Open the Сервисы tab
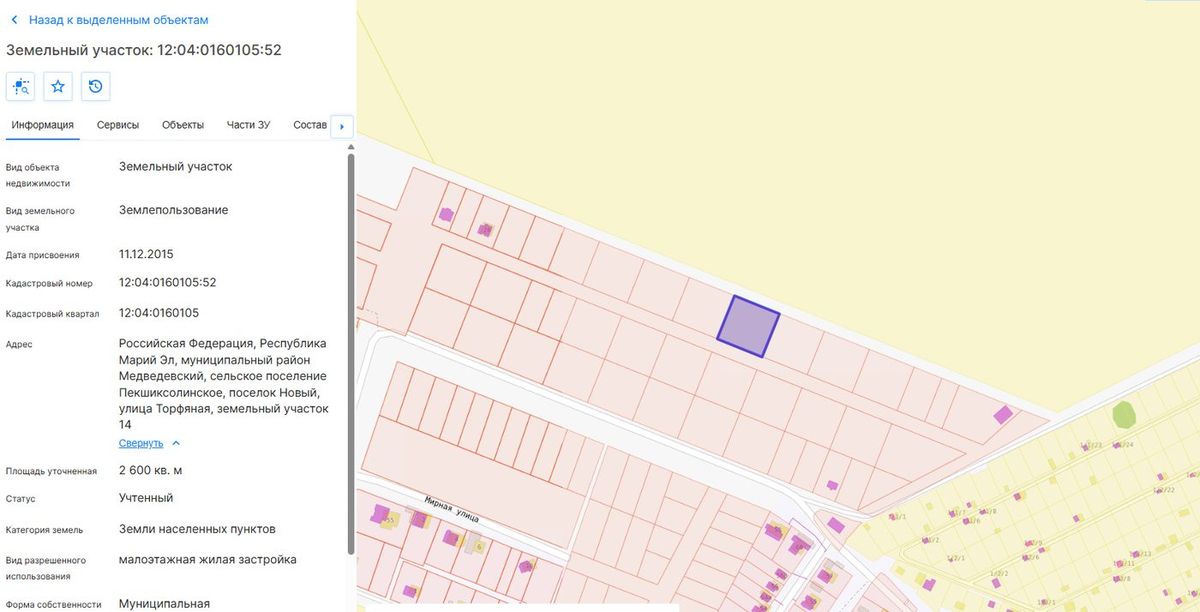Screen dimensions: 1200x612 click(118, 125)
